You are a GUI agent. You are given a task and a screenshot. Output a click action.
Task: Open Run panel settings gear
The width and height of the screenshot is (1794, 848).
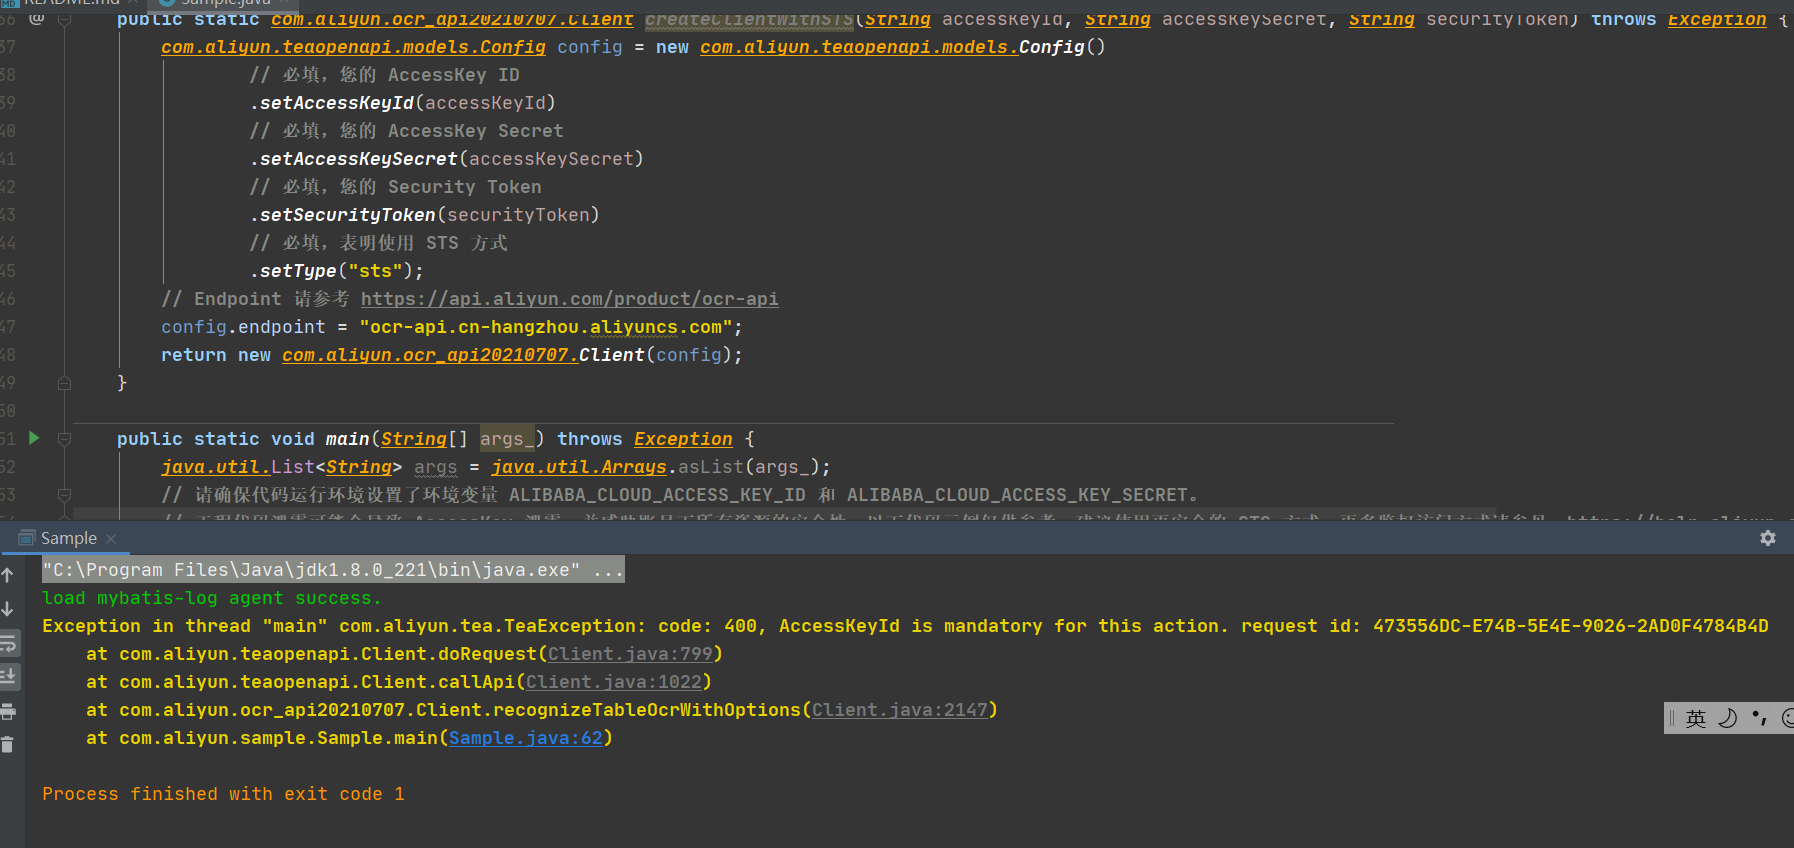[1768, 538]
